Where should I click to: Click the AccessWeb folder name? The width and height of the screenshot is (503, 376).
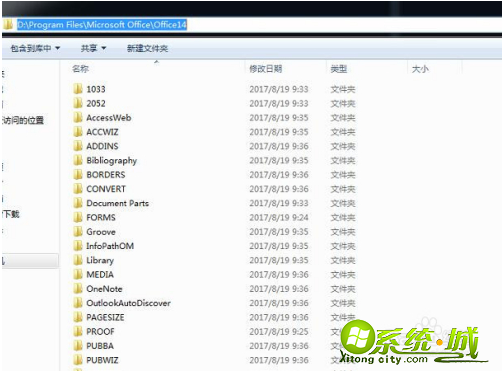(109, 118)
